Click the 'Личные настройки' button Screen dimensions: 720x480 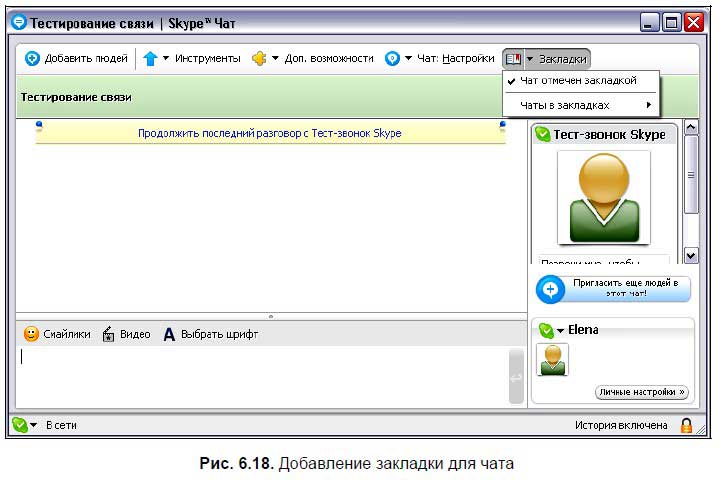tap(641, 392)
